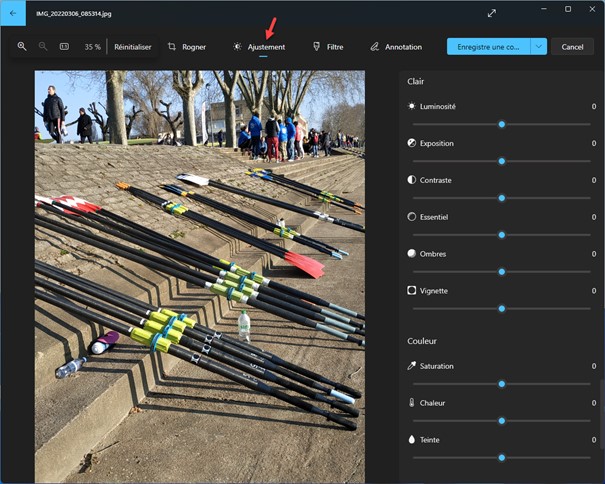This screenshot has height=484, width=605.
Task: Click the Exposition icon
Action: point(412,143)
